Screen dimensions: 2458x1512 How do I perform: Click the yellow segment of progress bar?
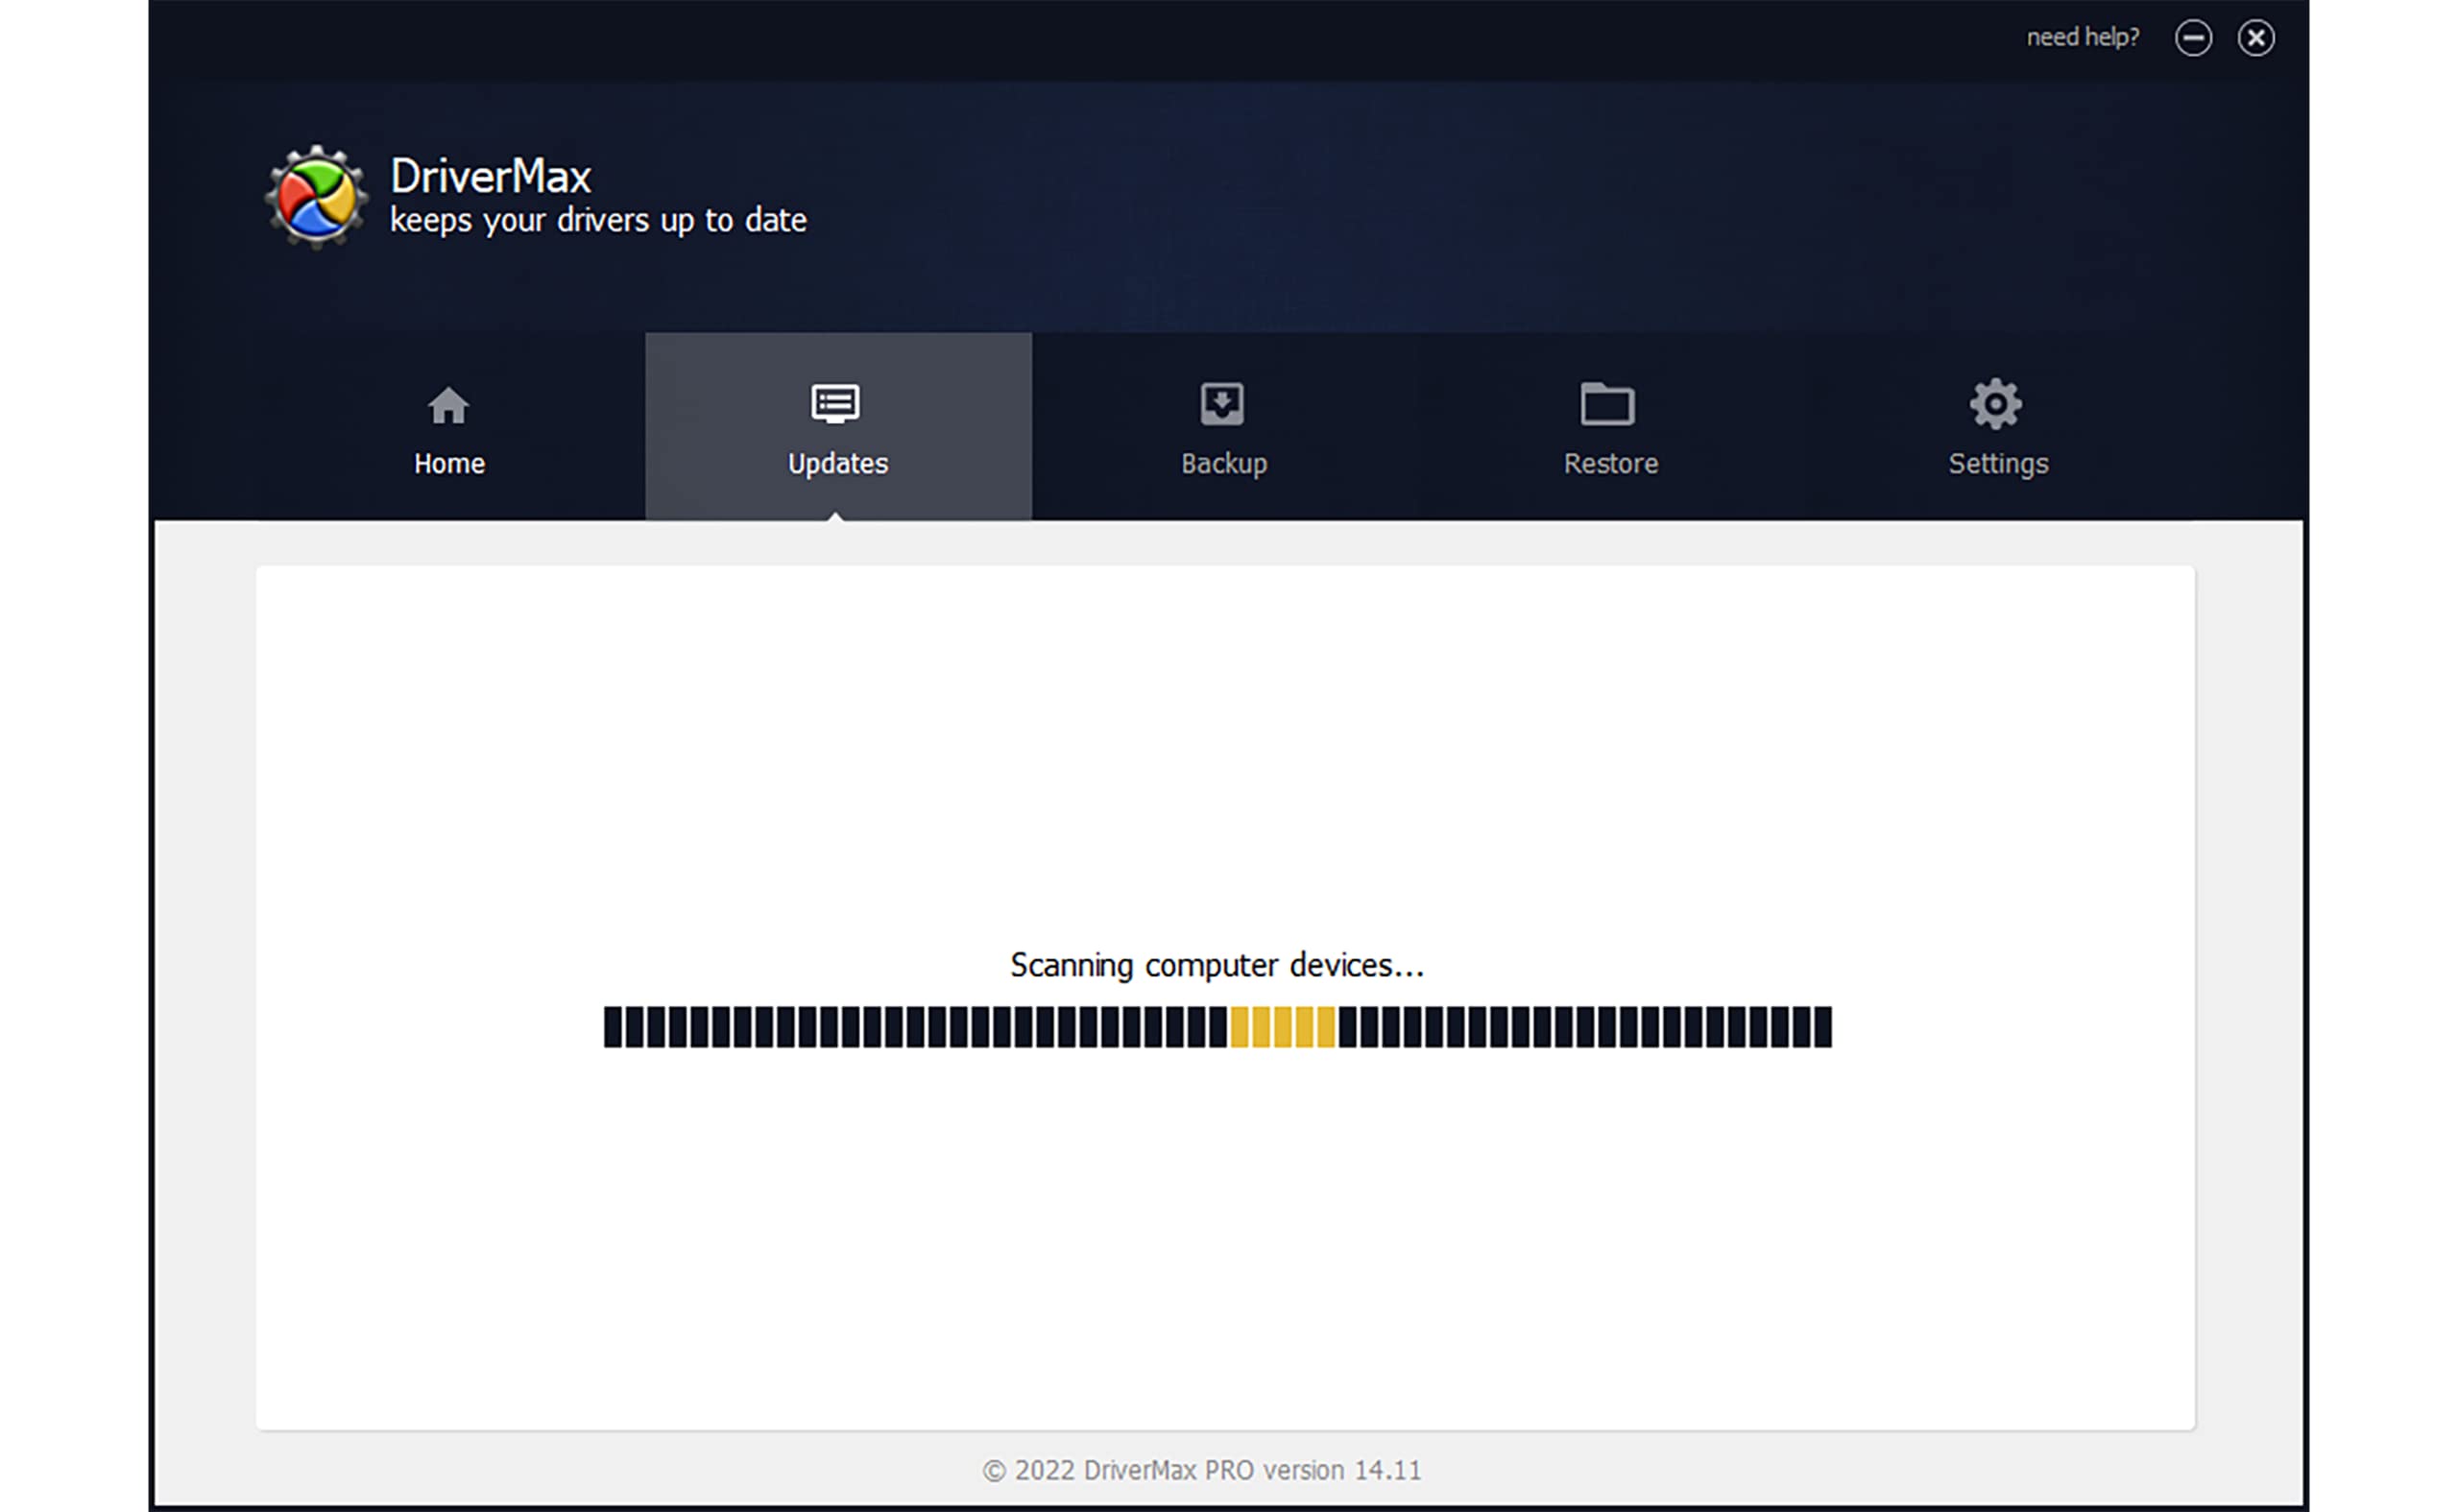coord(1282,1027)
